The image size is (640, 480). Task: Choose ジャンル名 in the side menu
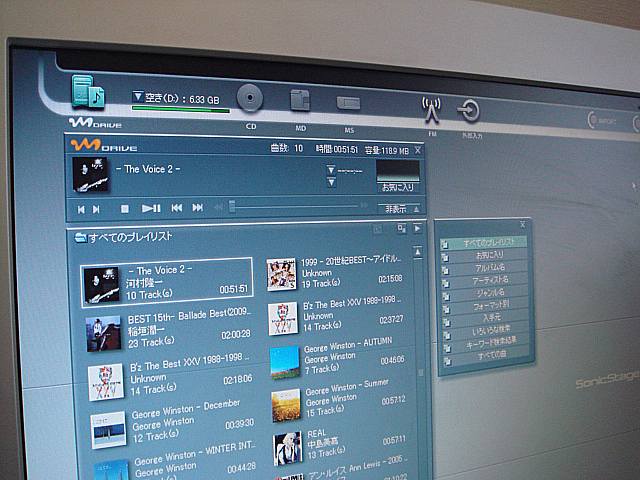(x=486, y=292)
